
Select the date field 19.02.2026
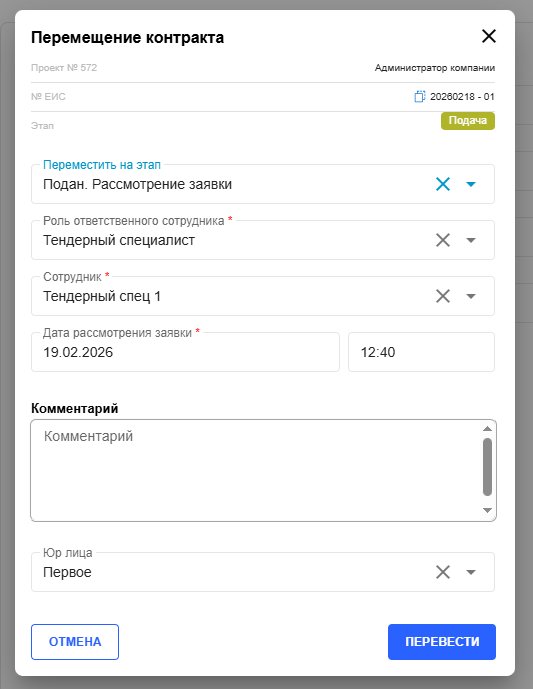click(185, 352)
